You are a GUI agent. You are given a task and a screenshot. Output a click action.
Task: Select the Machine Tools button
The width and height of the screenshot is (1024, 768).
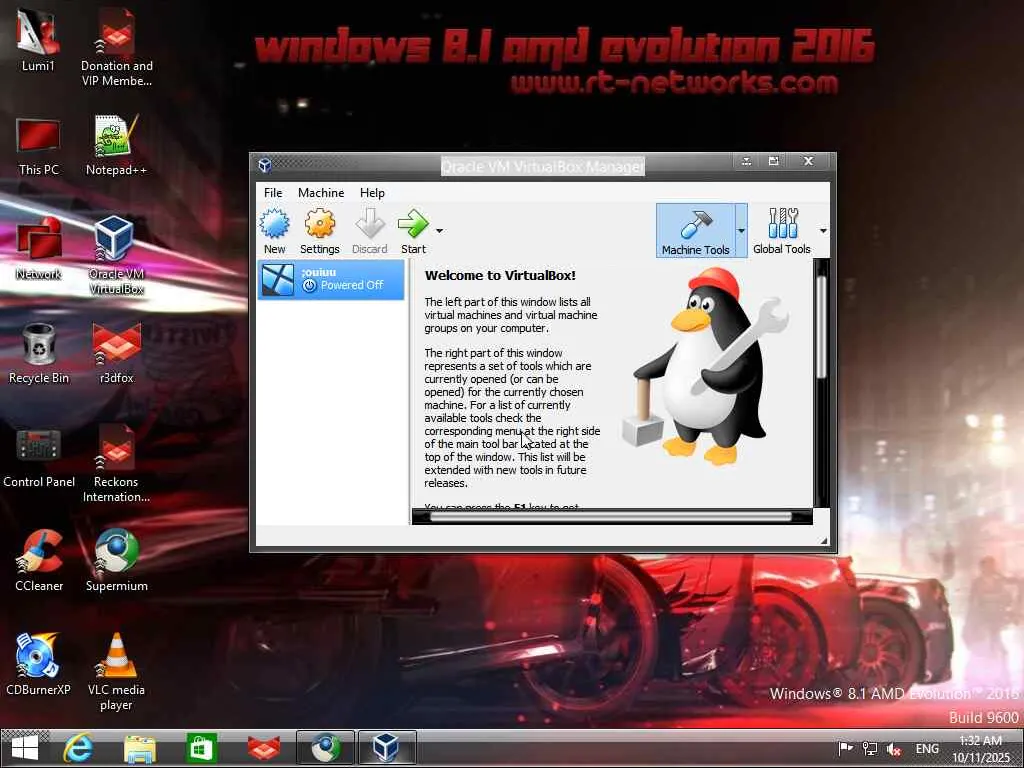pyautogui.click(x=696, y=231)
